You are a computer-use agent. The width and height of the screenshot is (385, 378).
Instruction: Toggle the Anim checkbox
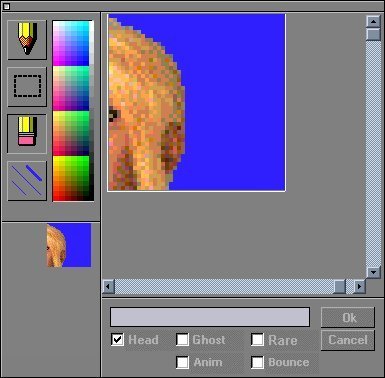tap(182, 362)
